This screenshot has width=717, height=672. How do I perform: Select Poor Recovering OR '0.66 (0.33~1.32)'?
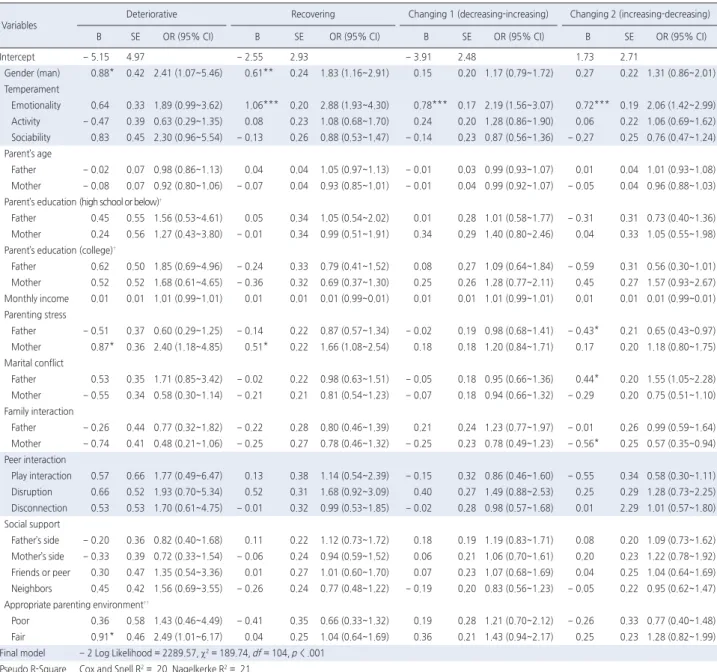click(x=354, y=621)
